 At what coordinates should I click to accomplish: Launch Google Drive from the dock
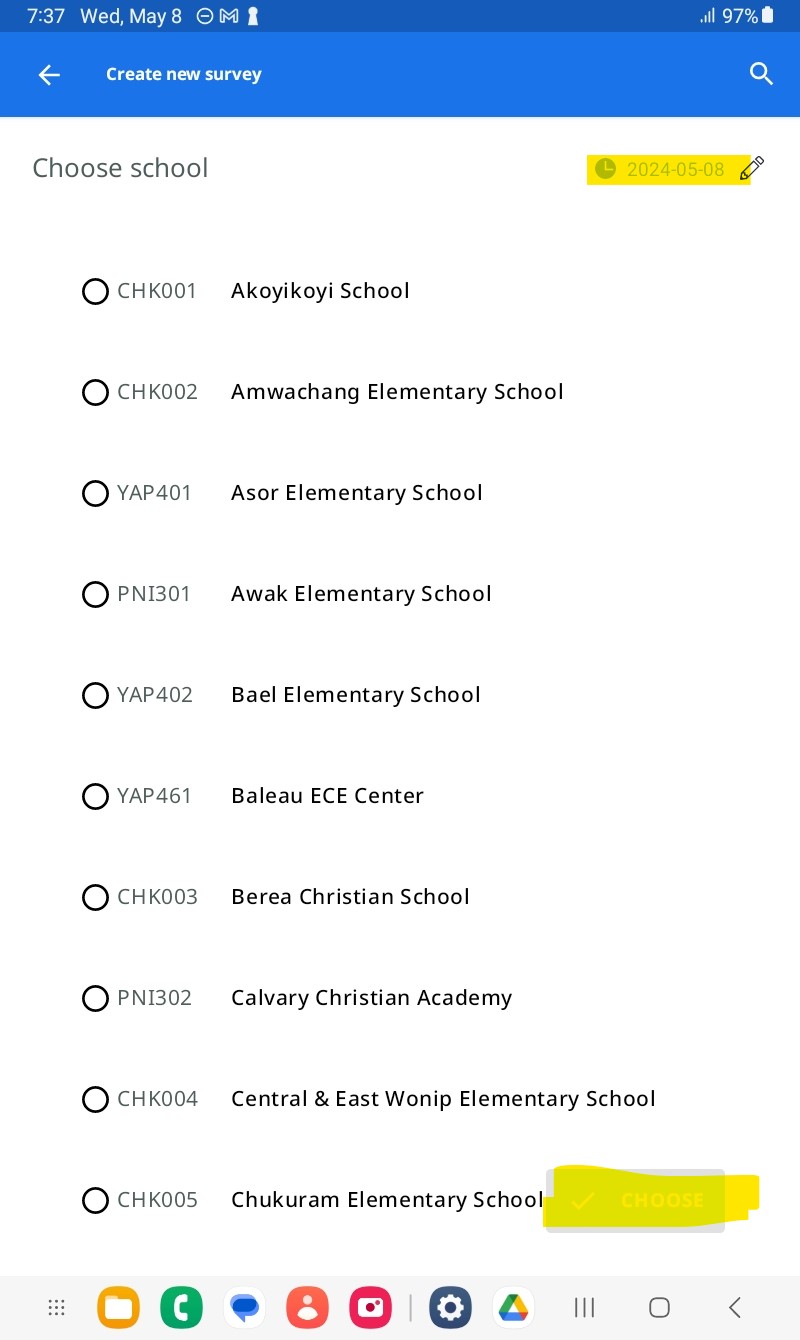[513, 1307]
